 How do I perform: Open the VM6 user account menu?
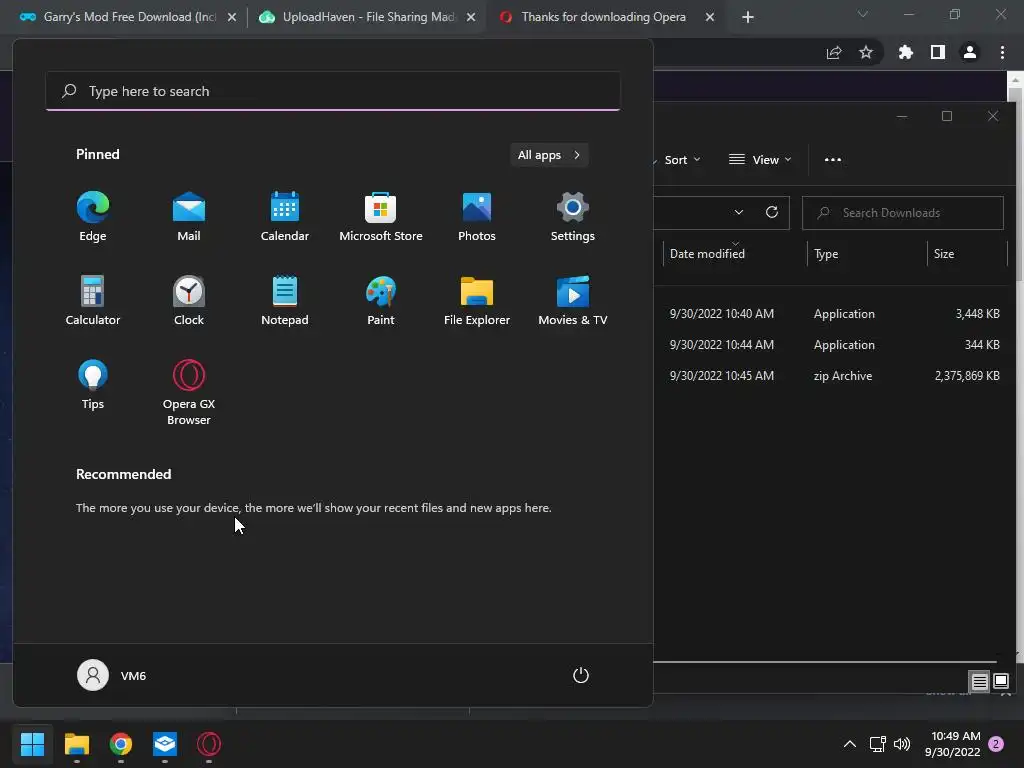tap(112, 675)
